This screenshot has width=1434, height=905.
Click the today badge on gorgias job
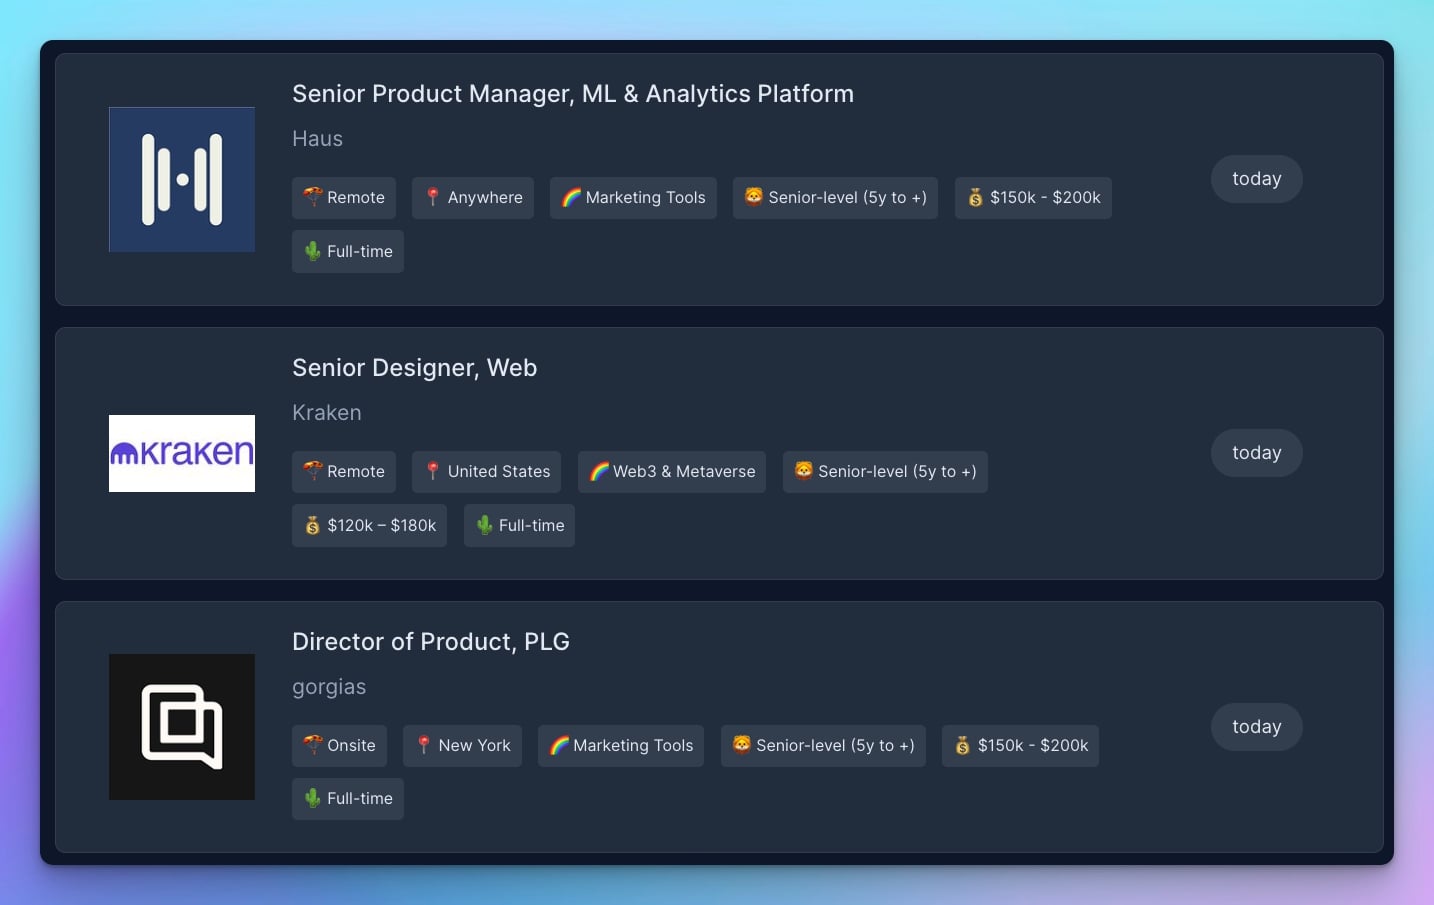[x=1256, y=727]
